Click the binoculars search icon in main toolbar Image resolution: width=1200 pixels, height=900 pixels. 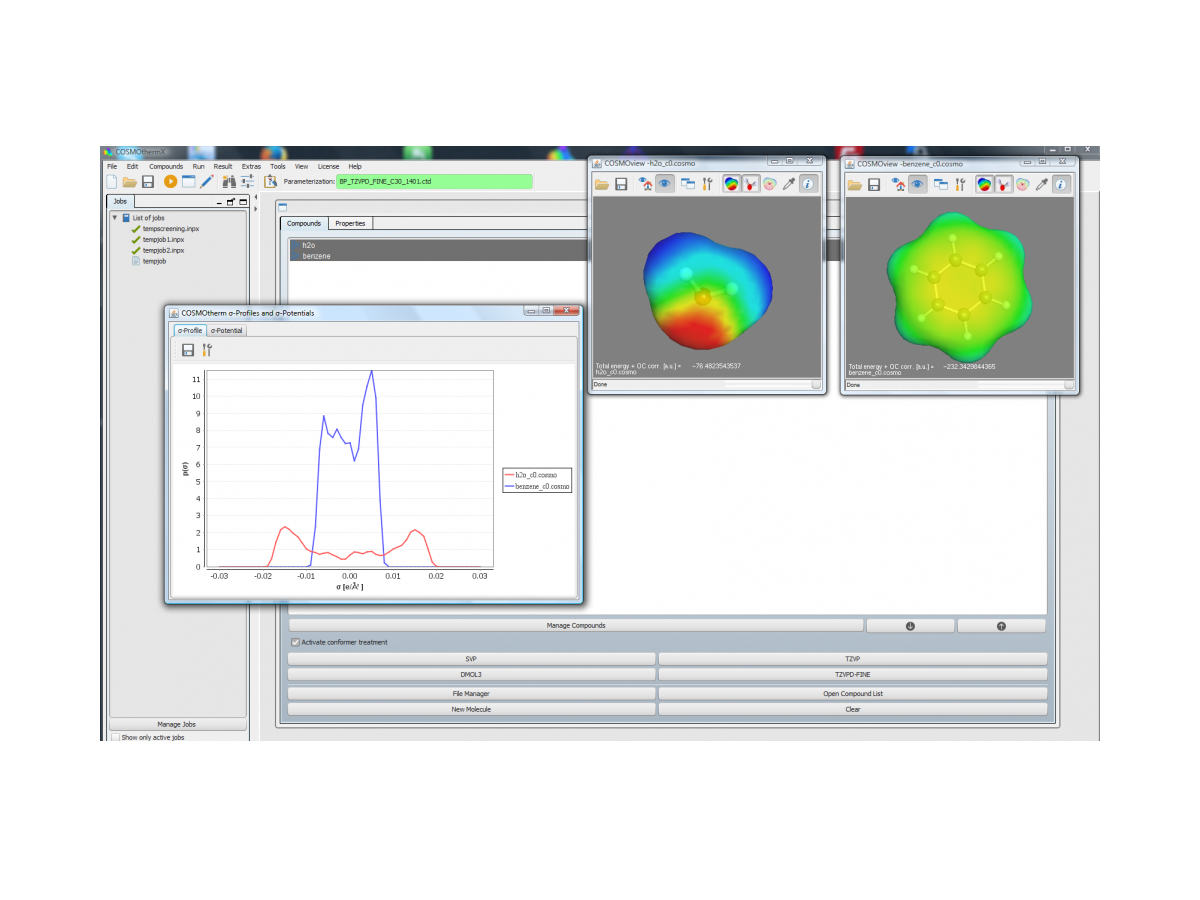[229, 181]
